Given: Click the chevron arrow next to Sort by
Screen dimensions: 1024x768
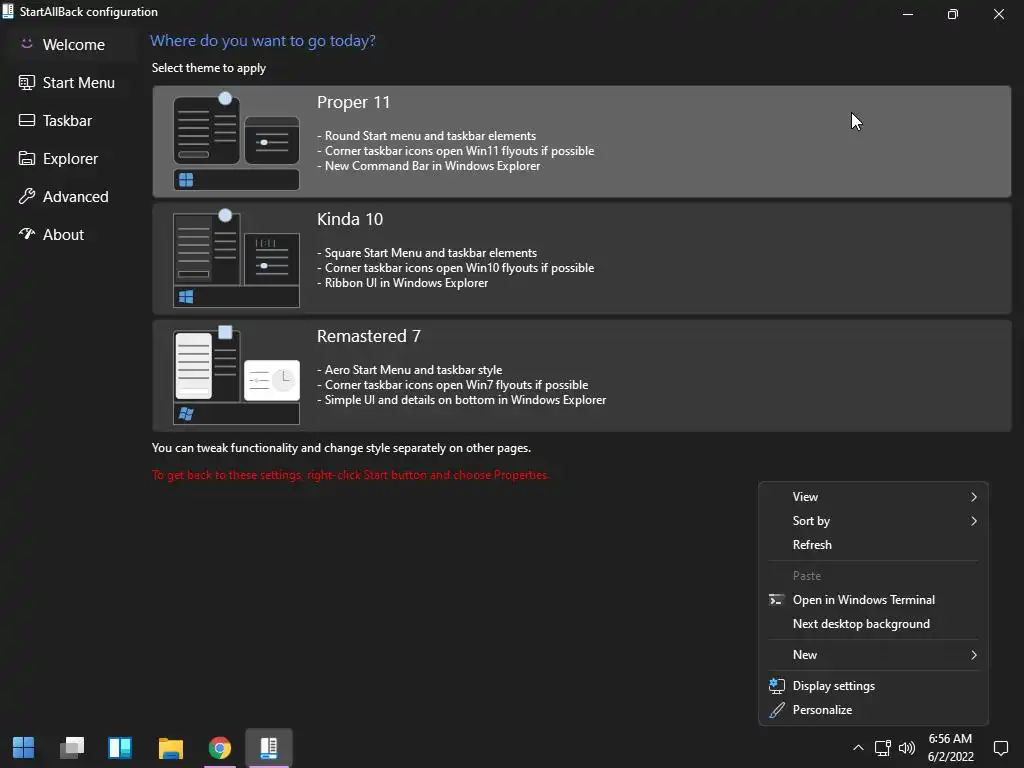Looking at the screenshot, I should click(x=974, y=520).
